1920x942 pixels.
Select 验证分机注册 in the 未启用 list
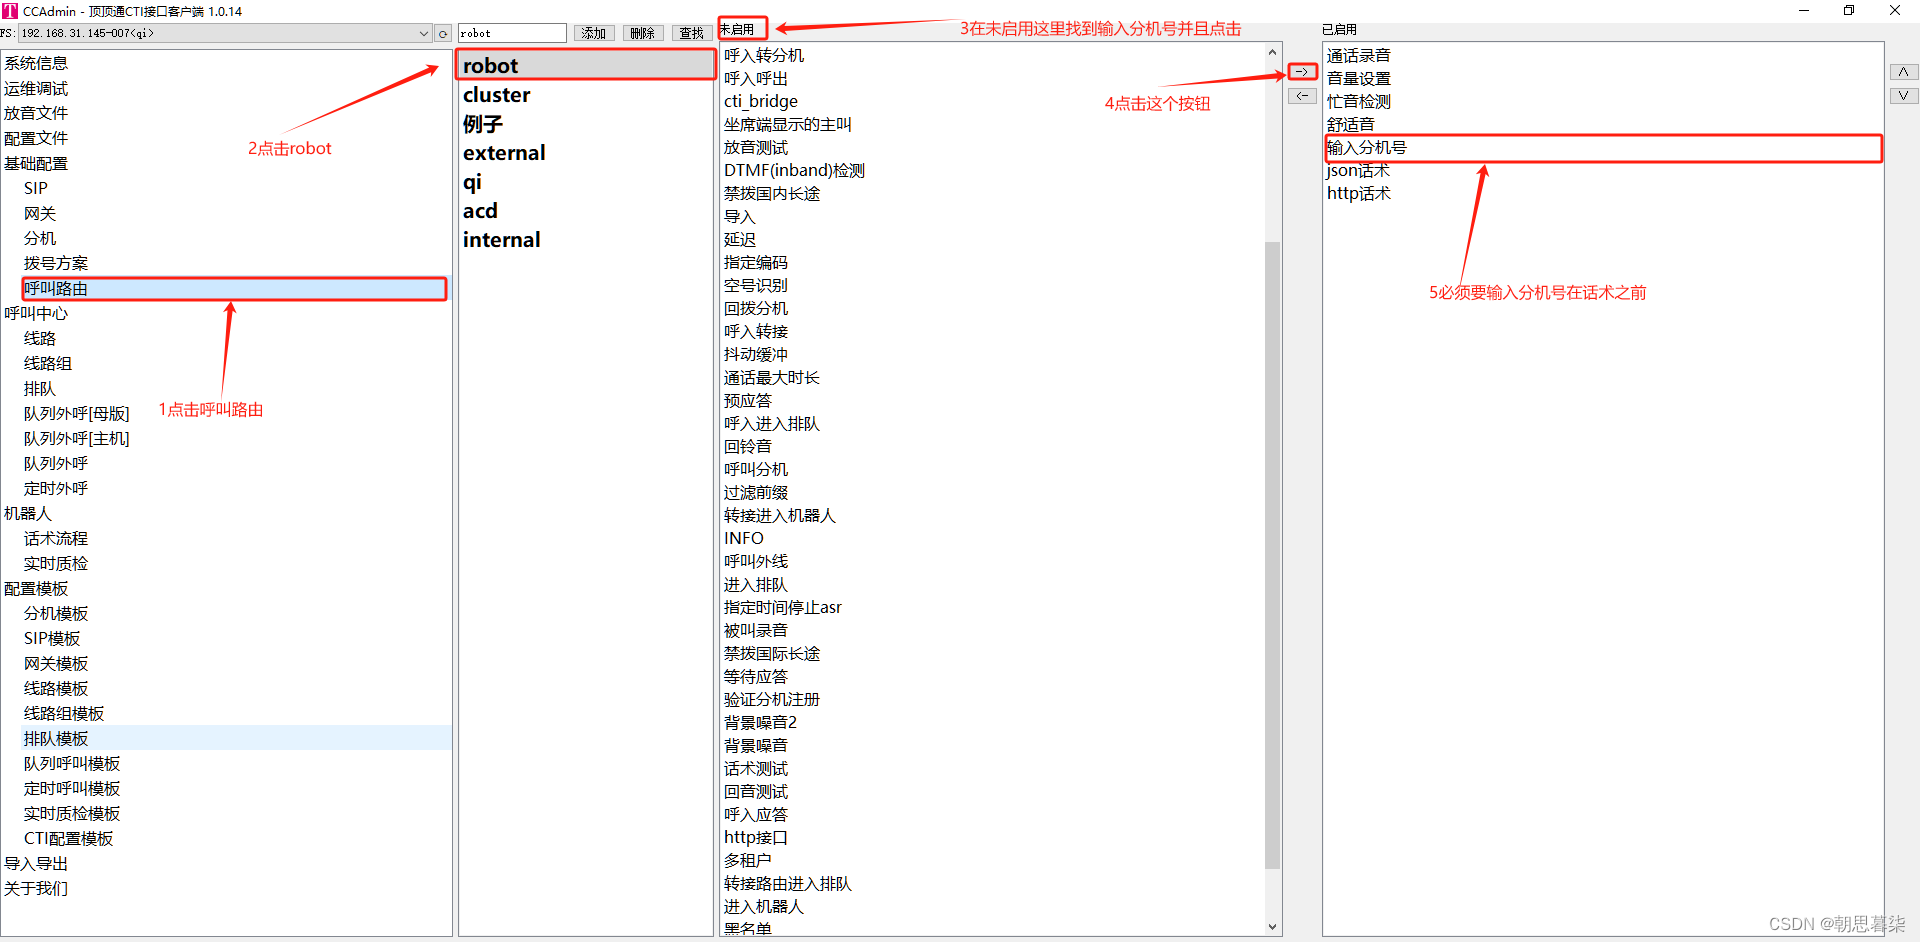click(x=772, y=700)
